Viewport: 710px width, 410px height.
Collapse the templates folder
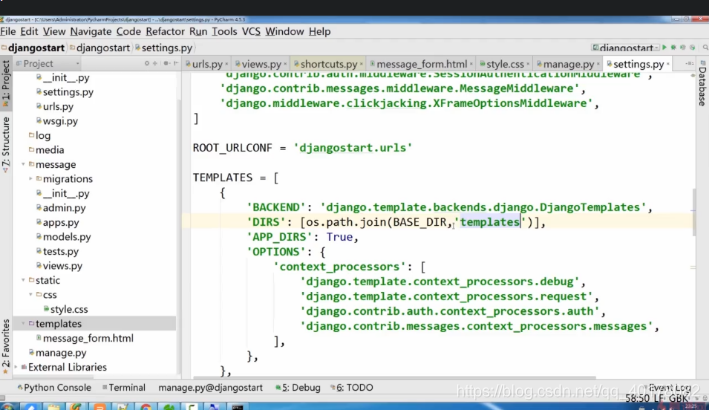pos(23,324)
